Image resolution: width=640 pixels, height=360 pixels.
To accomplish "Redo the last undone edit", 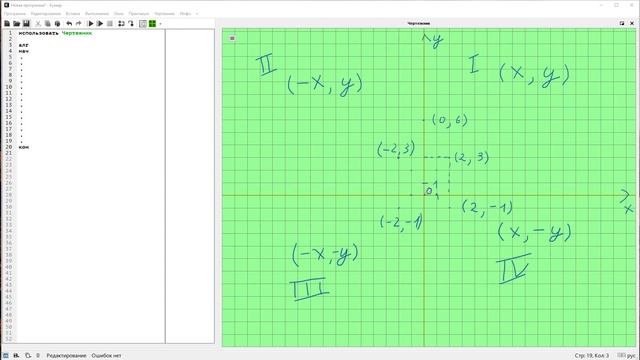I will pyautogui.click(x=78, y=24).
